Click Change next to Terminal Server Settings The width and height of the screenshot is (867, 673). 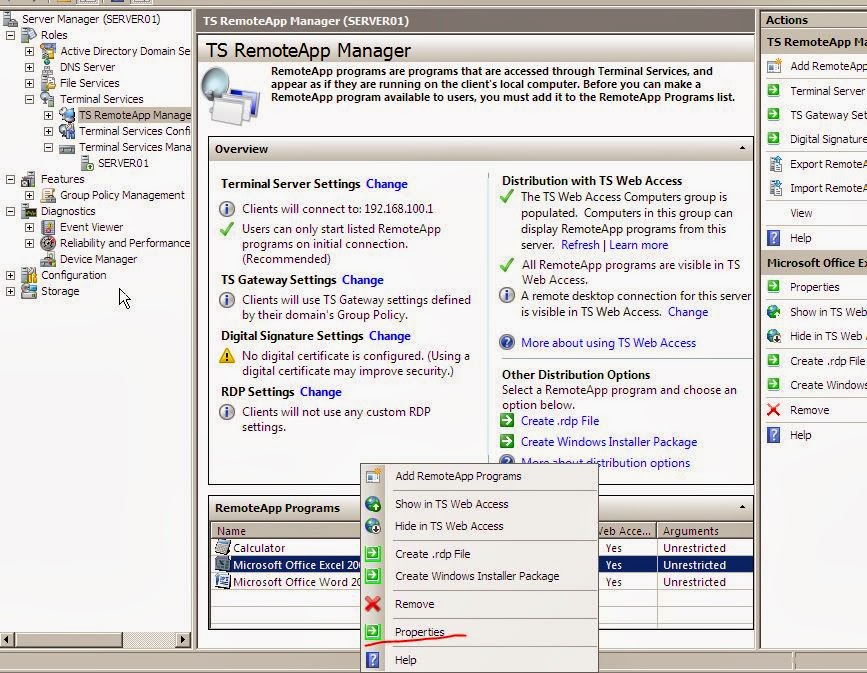[x=387, y=184]
